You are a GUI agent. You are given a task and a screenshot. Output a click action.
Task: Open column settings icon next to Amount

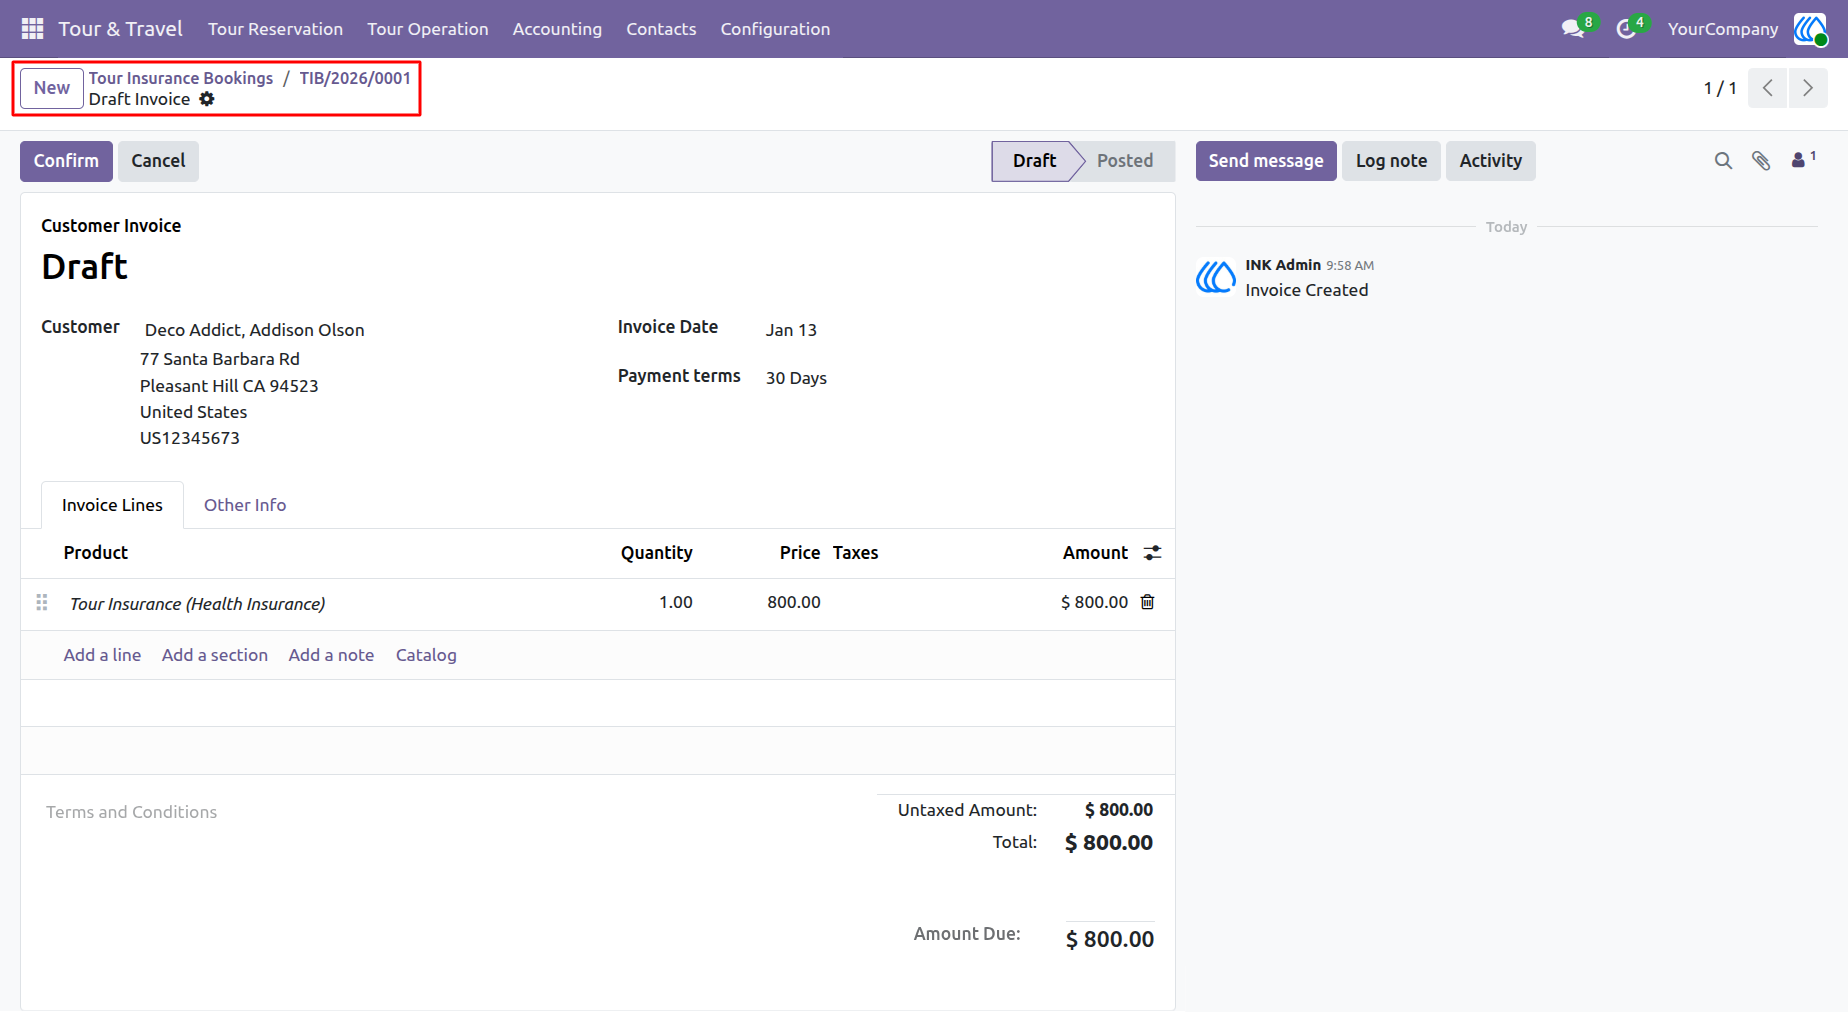click(1153, 553)
